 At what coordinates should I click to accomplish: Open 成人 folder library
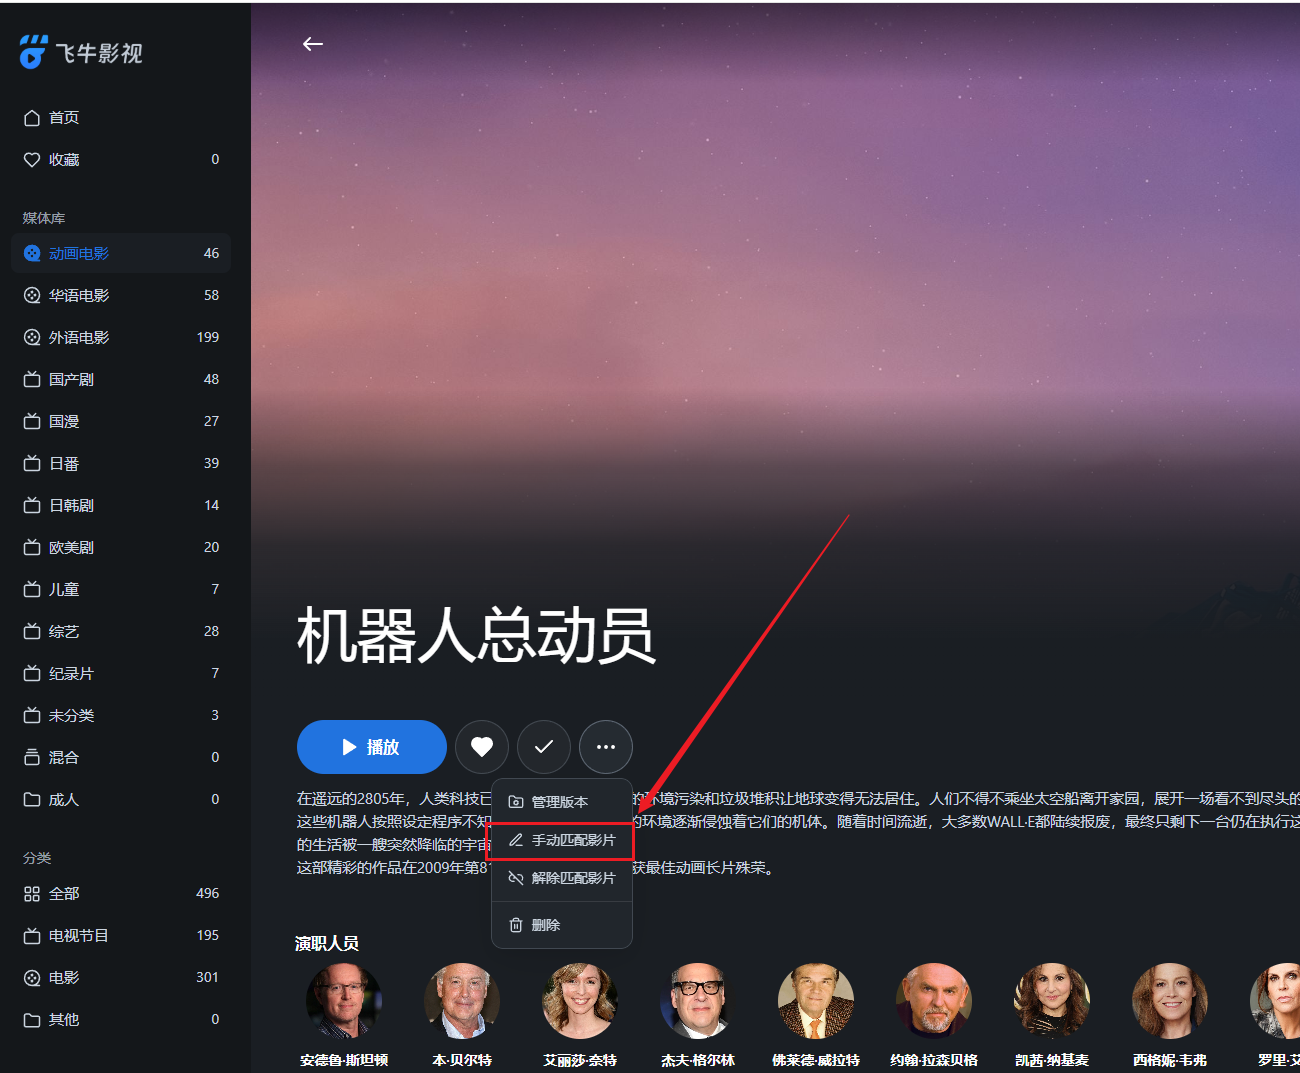(x=121, y=800)
